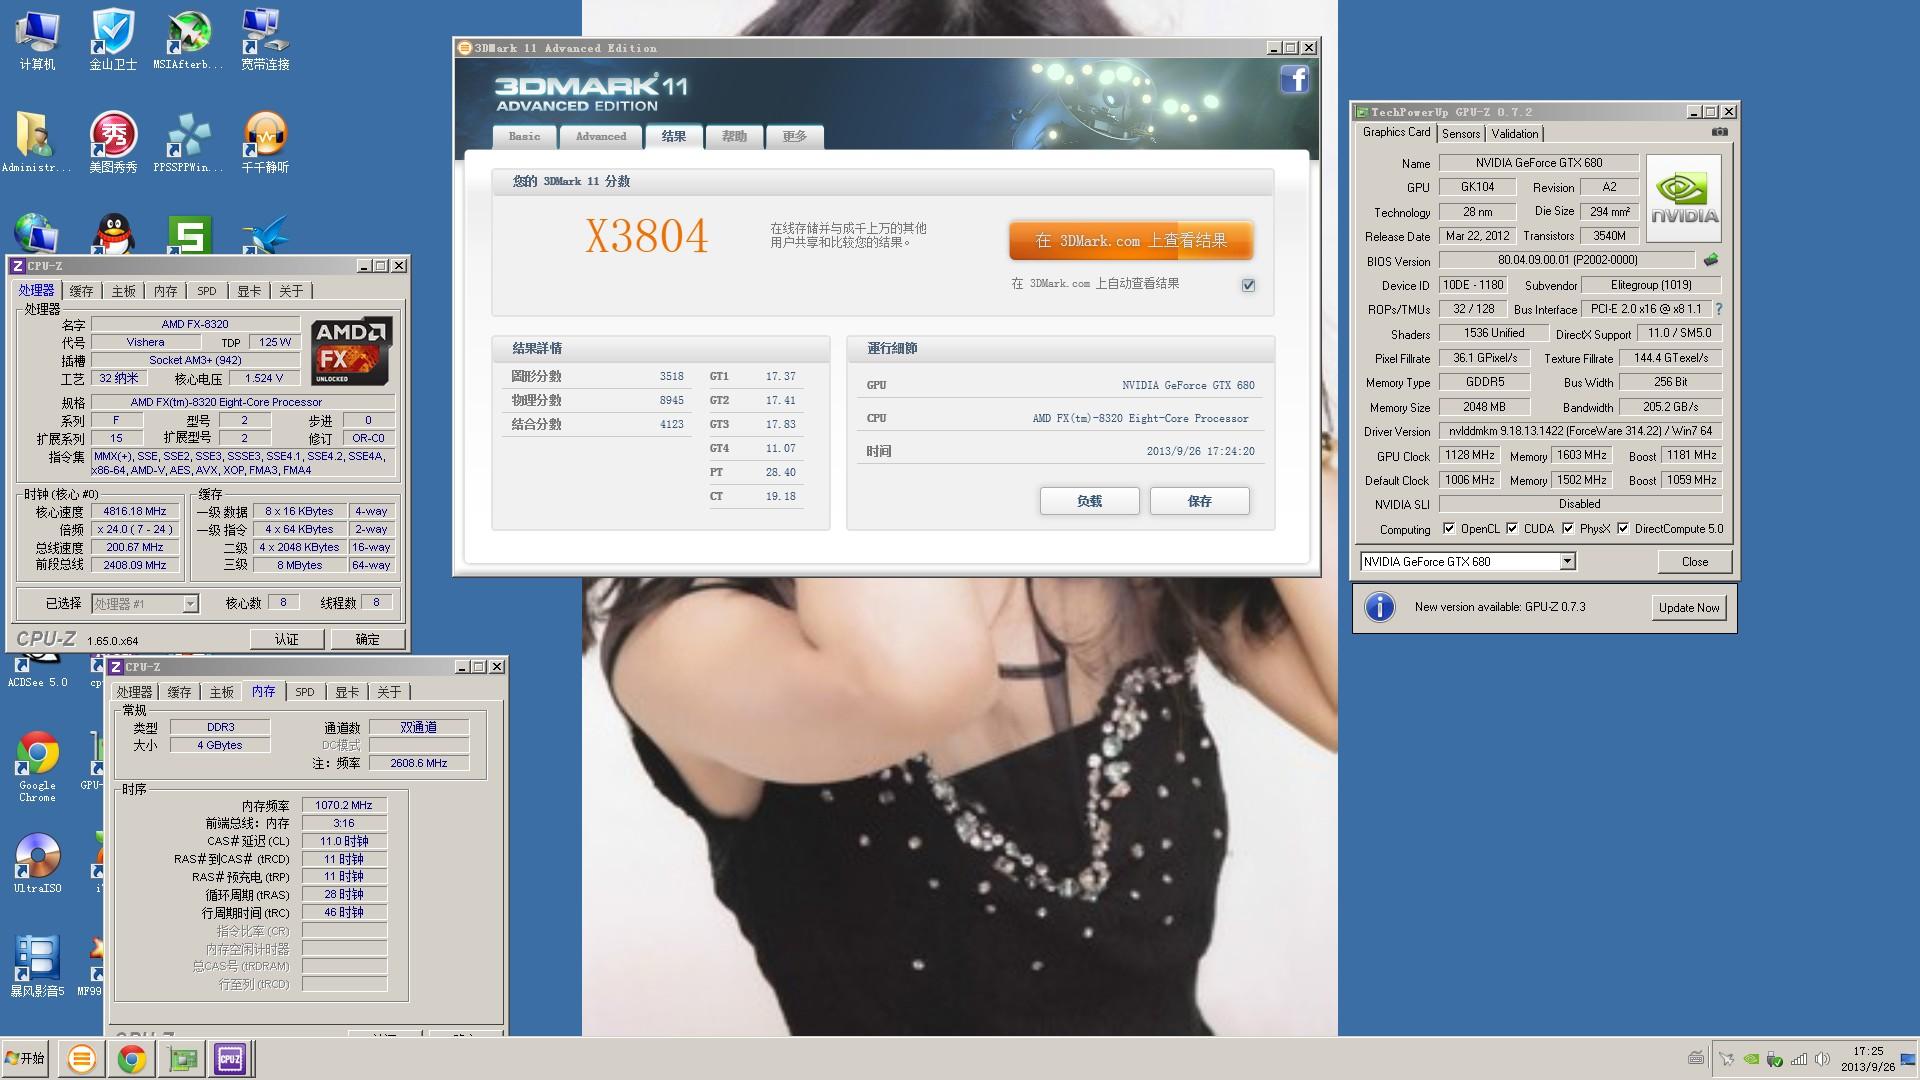Image resolution: width=1920 pixels, height=1080 pixels.
Task: Click the 图形分数 3518 result row
Action: 597,376
